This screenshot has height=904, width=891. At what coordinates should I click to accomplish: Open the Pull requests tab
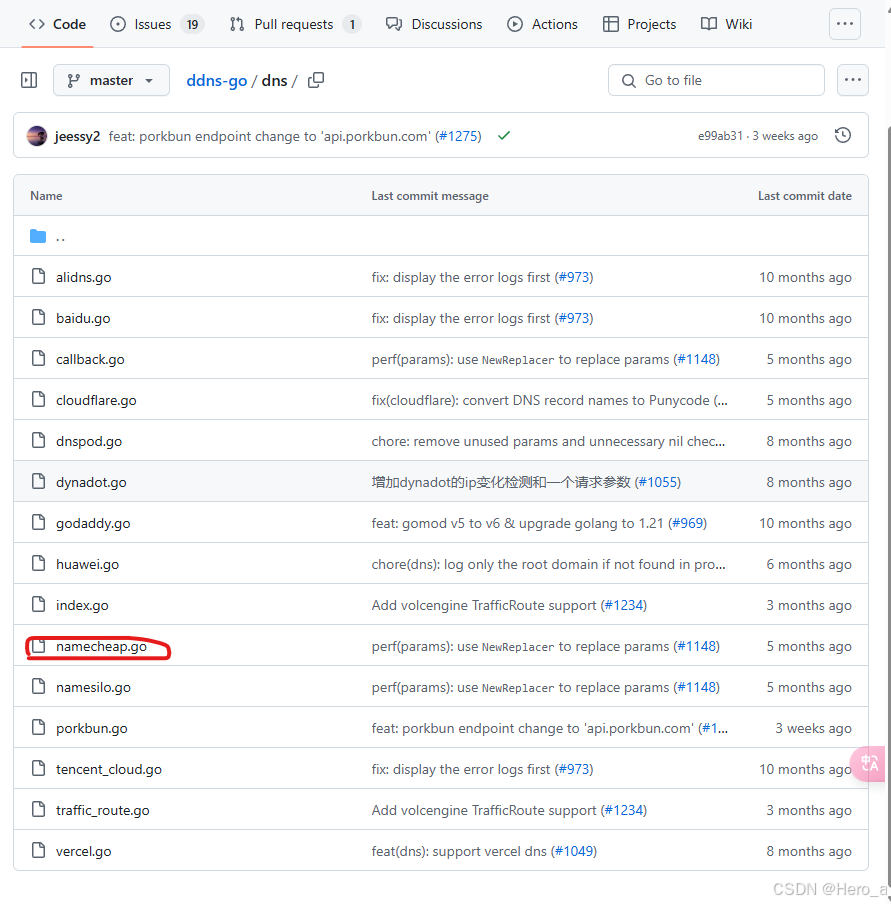click(x=294, y=24)
